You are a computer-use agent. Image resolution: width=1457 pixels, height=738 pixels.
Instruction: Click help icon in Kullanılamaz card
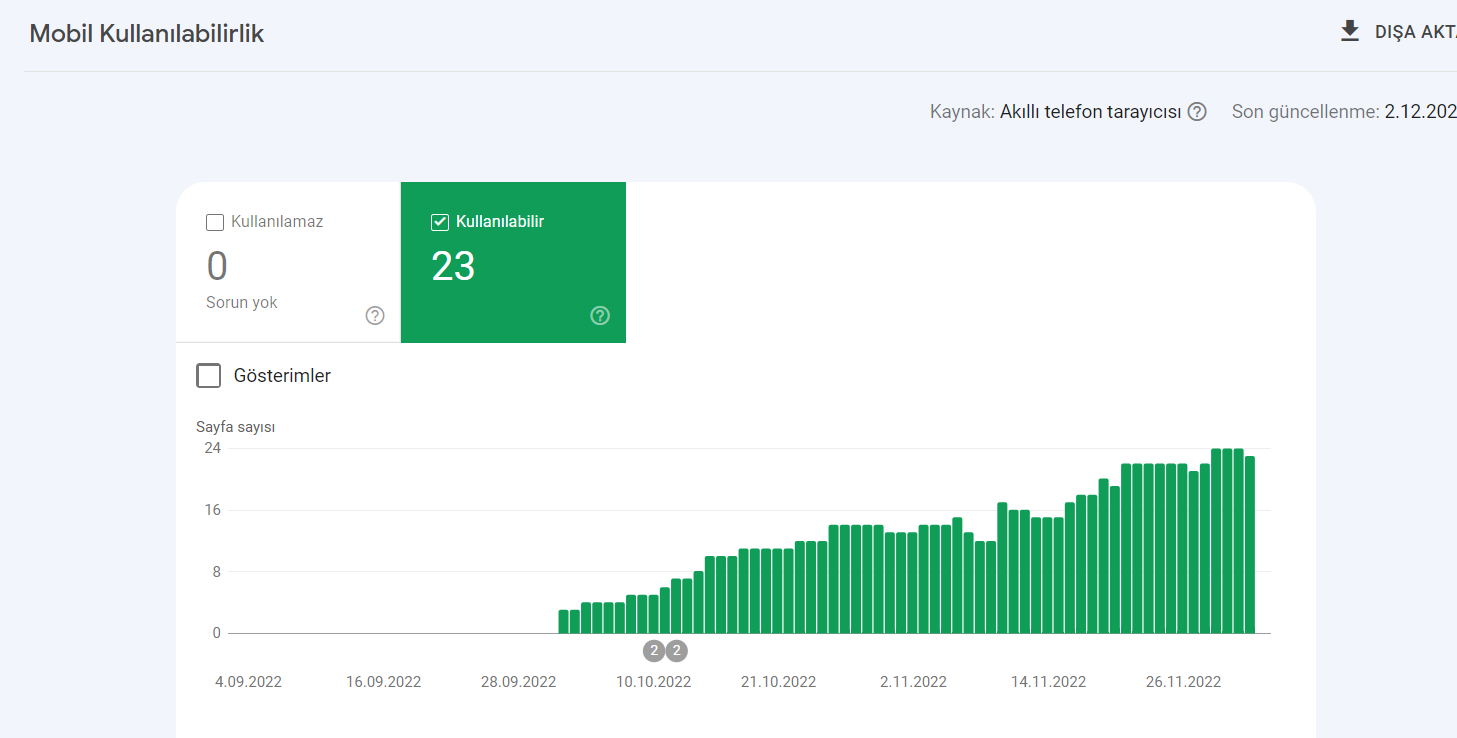[x=375, y=316]
